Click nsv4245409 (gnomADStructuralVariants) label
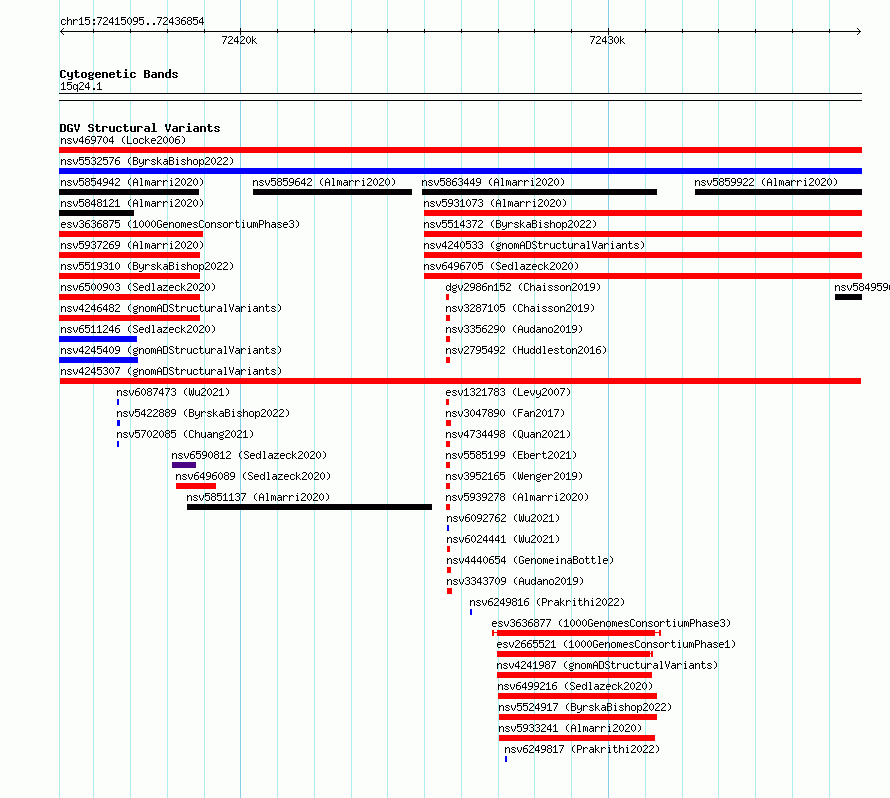 point(171,350)
